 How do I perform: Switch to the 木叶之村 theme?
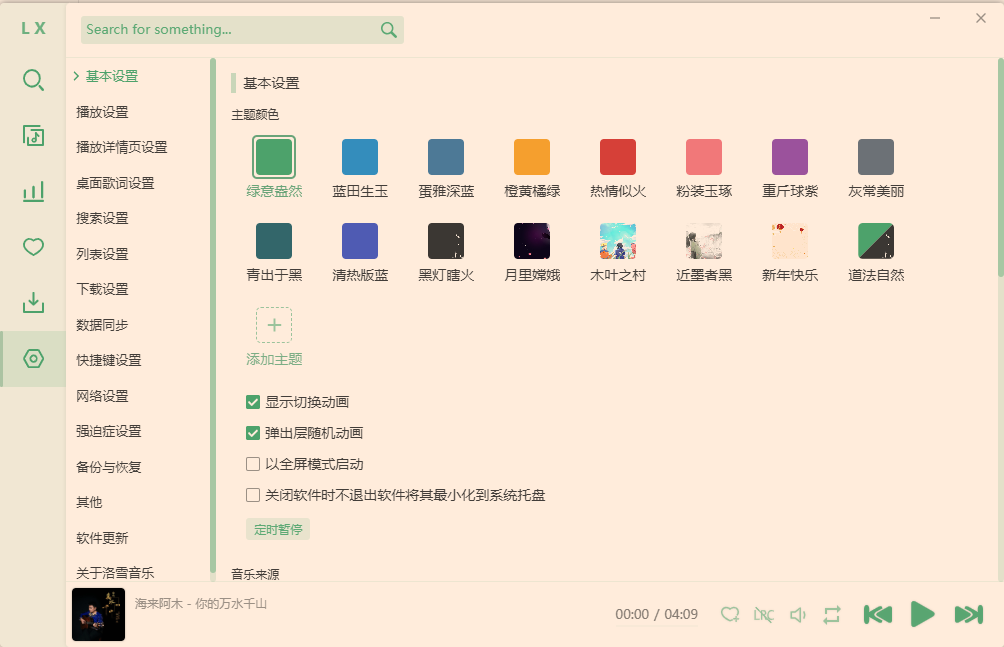click(x=618, y=241)
